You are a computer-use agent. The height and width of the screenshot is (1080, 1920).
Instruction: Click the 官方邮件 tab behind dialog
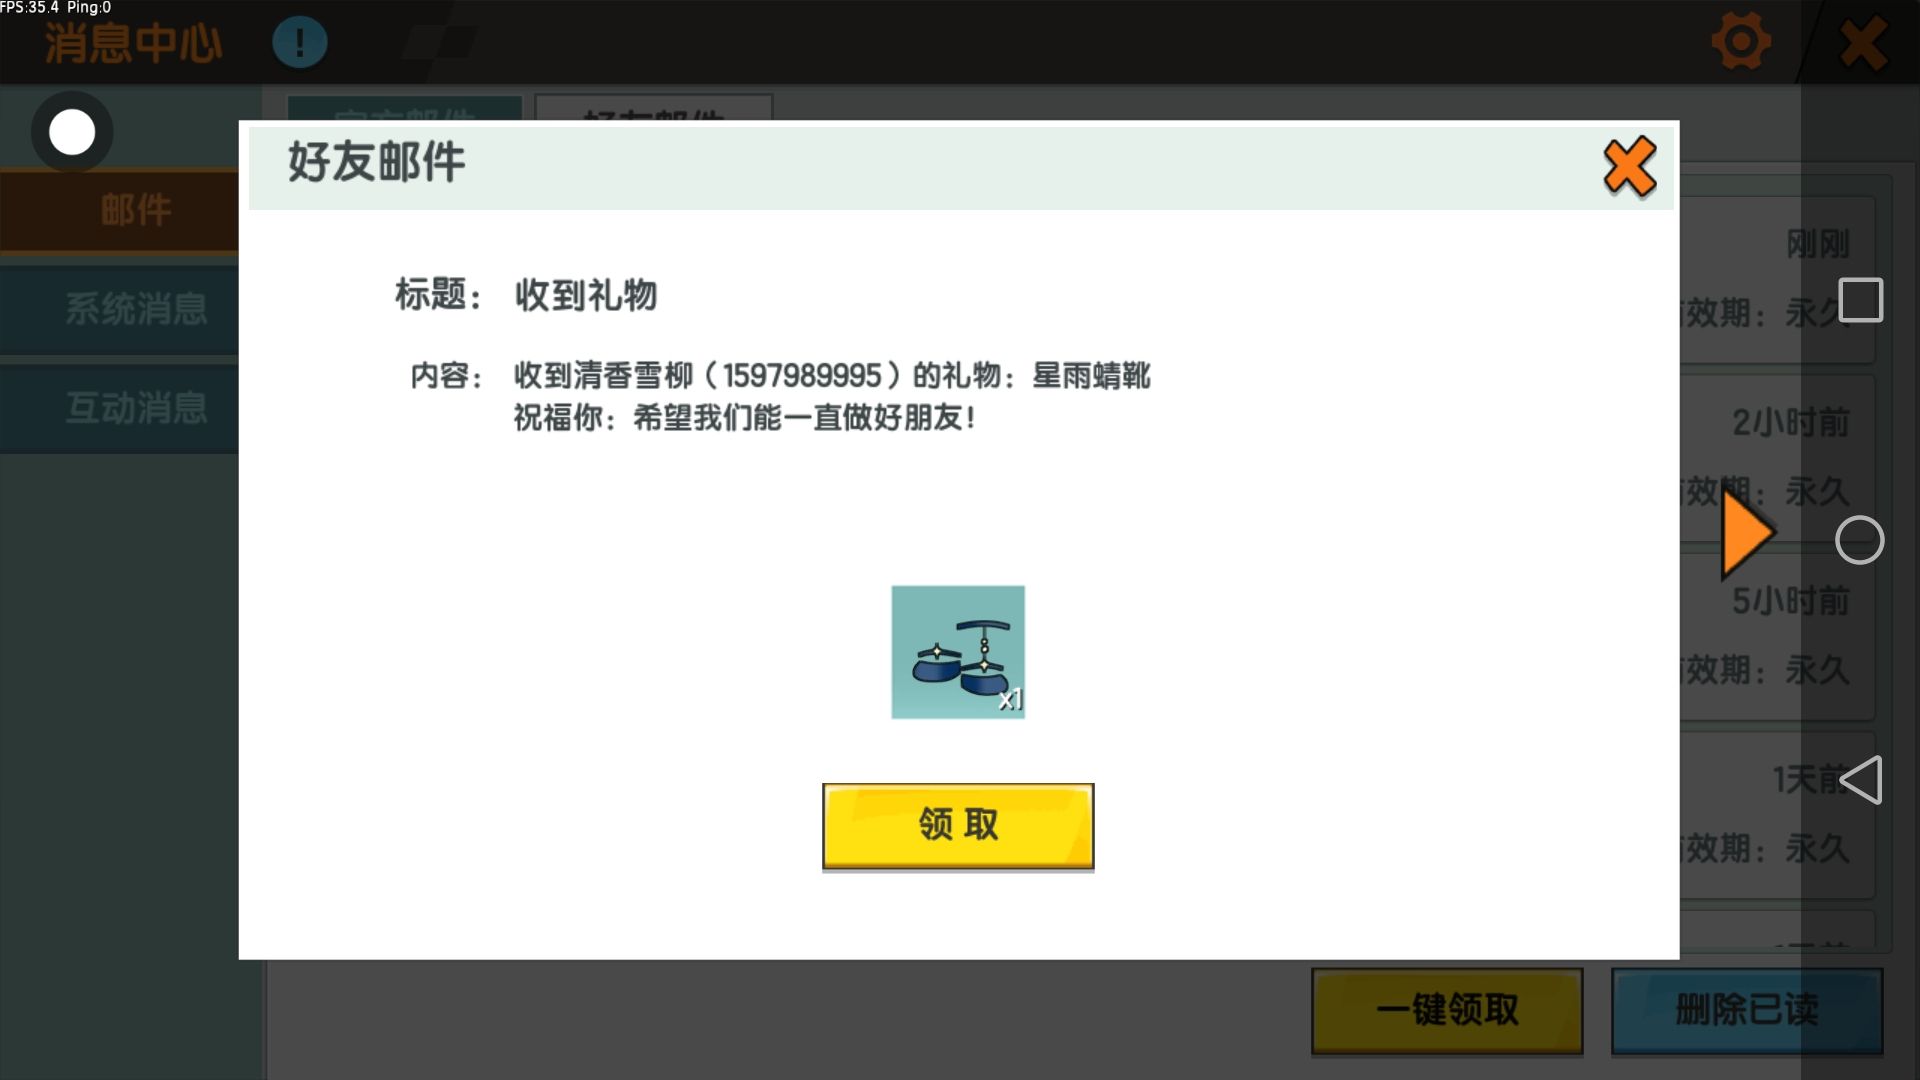(x=404, y=108)
